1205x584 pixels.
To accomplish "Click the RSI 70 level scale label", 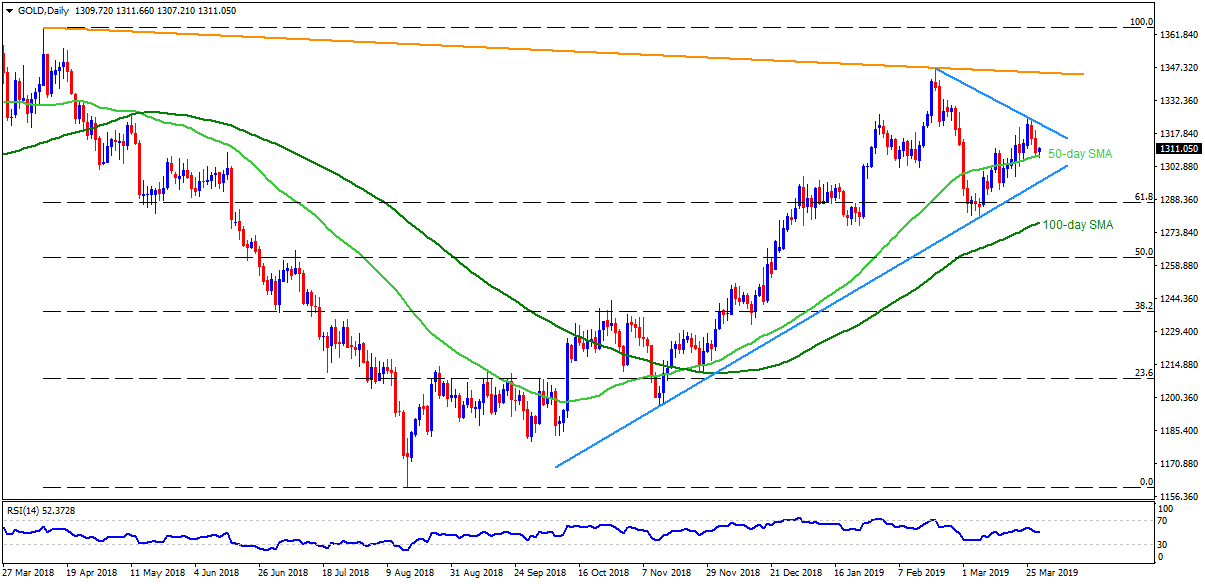I will 1164,521.
